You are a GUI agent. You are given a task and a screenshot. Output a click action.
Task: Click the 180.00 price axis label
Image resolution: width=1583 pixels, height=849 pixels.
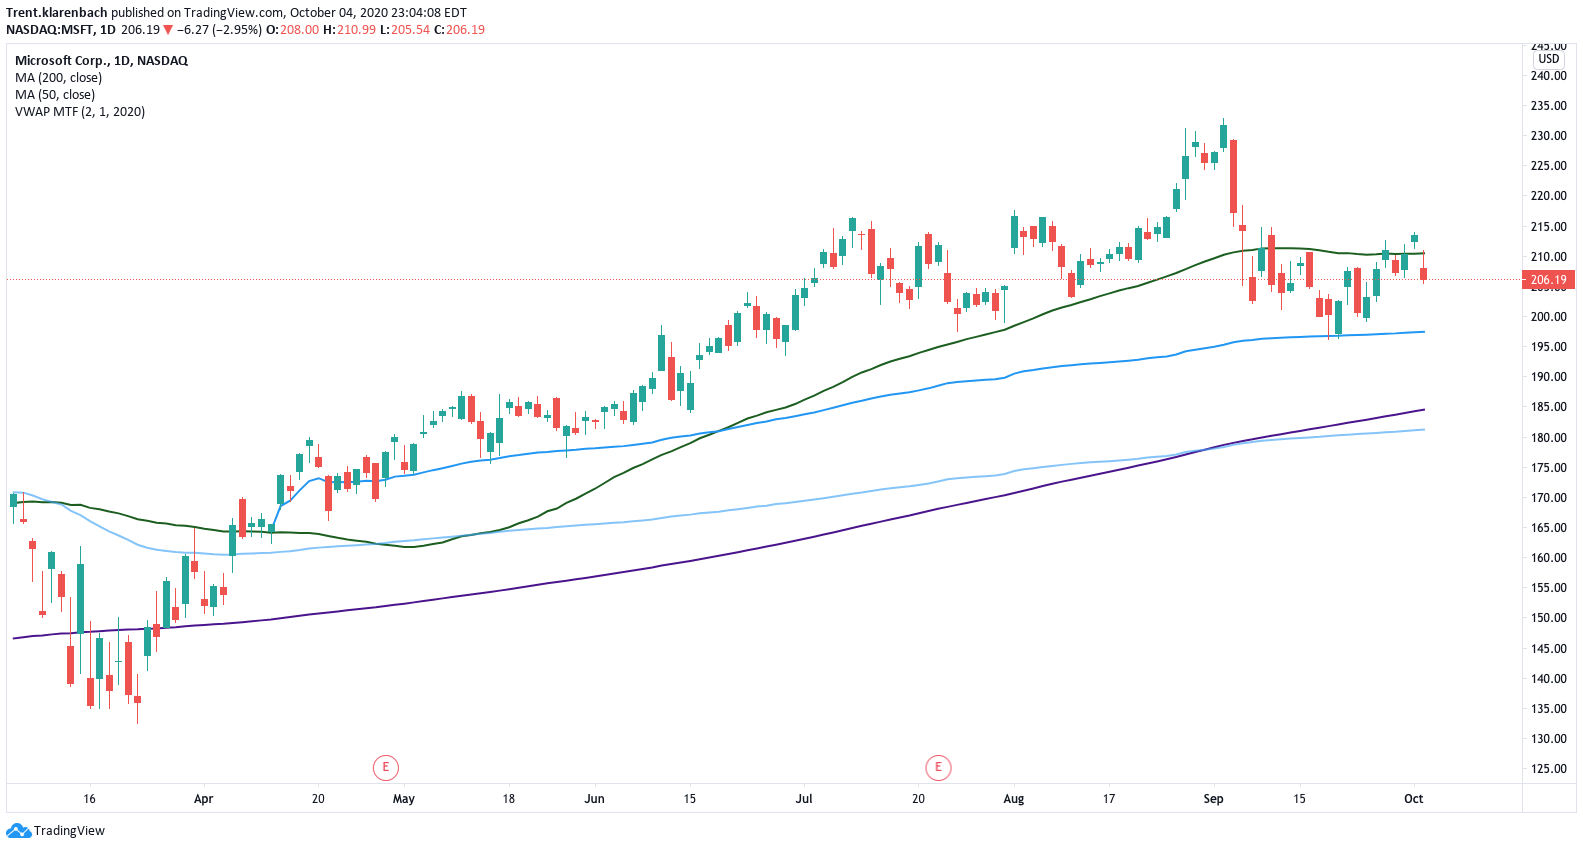[x=1548, y=438]
